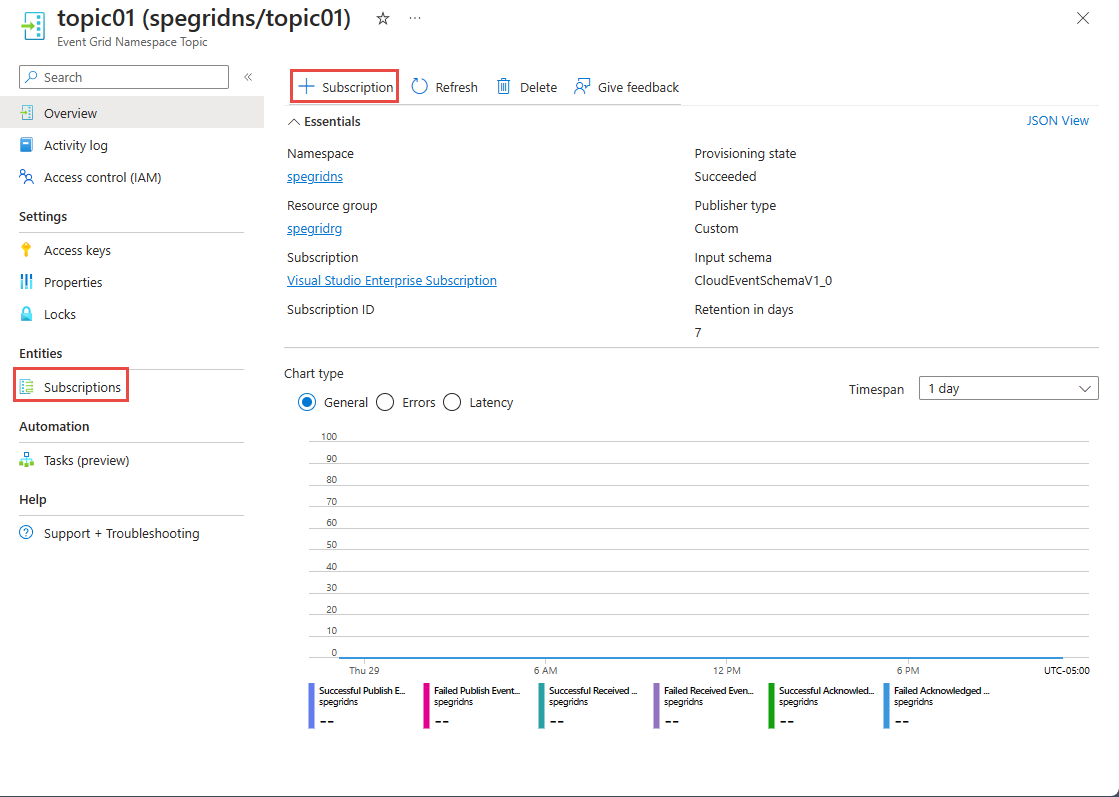This screenshot has width=1119, height=797.
Task: Open Give feedback
Action: 627,86
